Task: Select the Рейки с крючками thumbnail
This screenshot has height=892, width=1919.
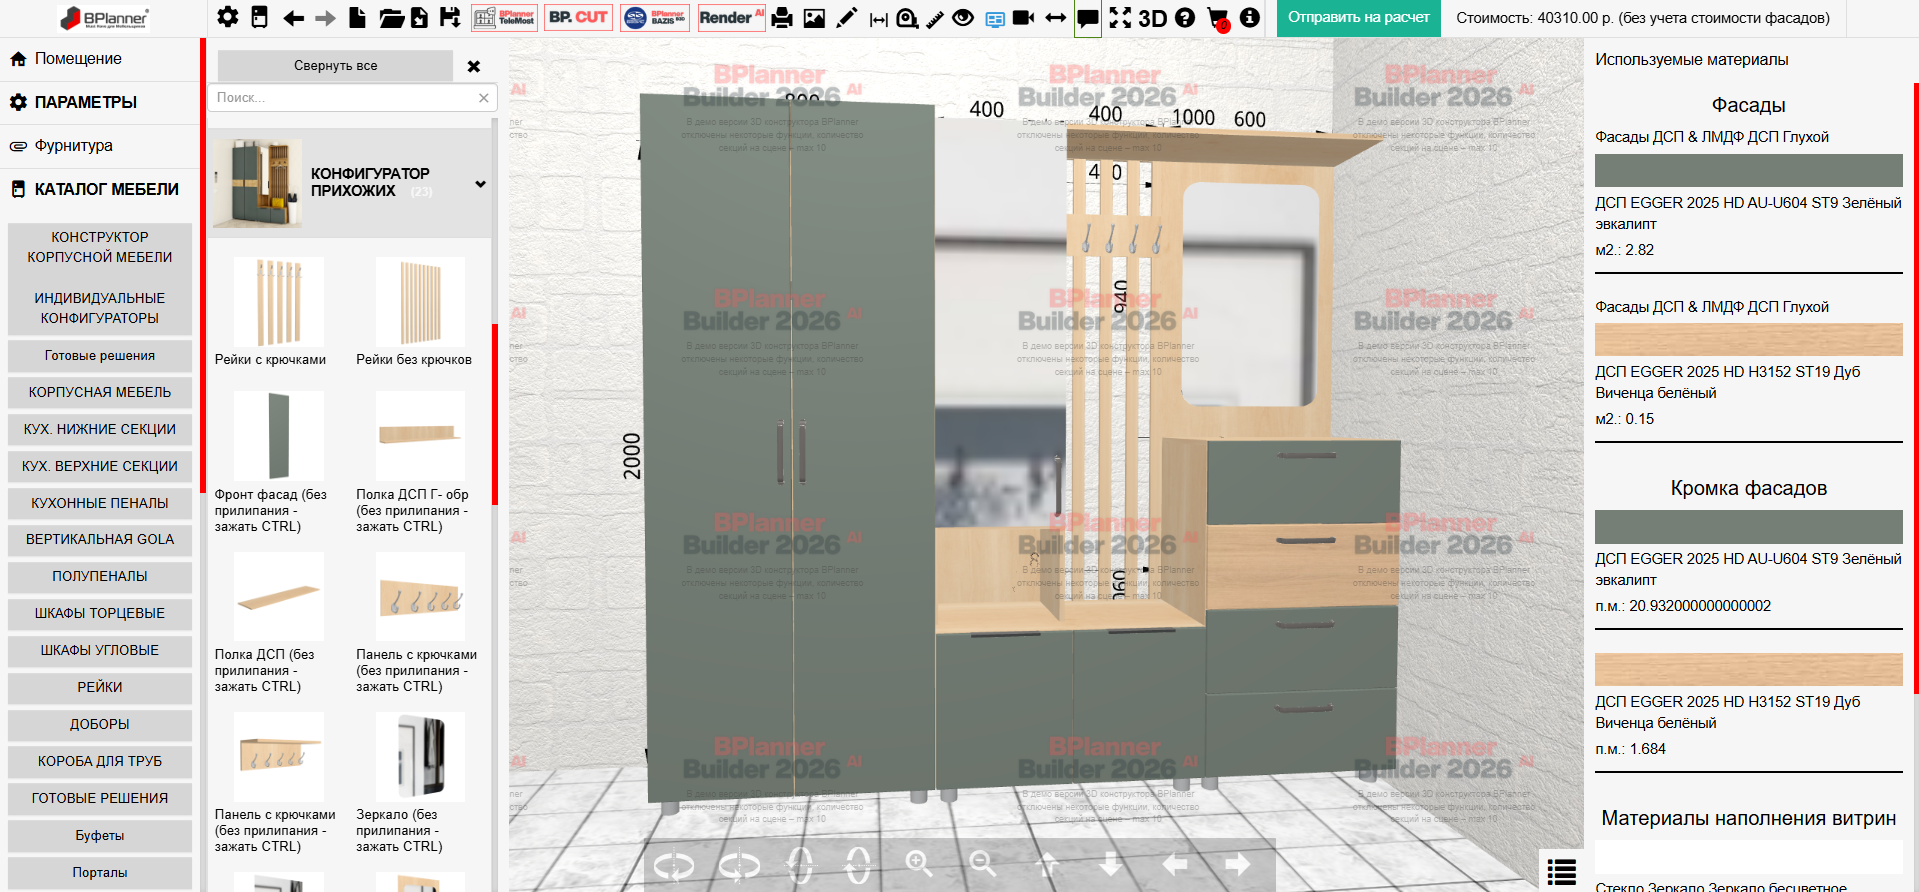Action: [x=279, y=302]
